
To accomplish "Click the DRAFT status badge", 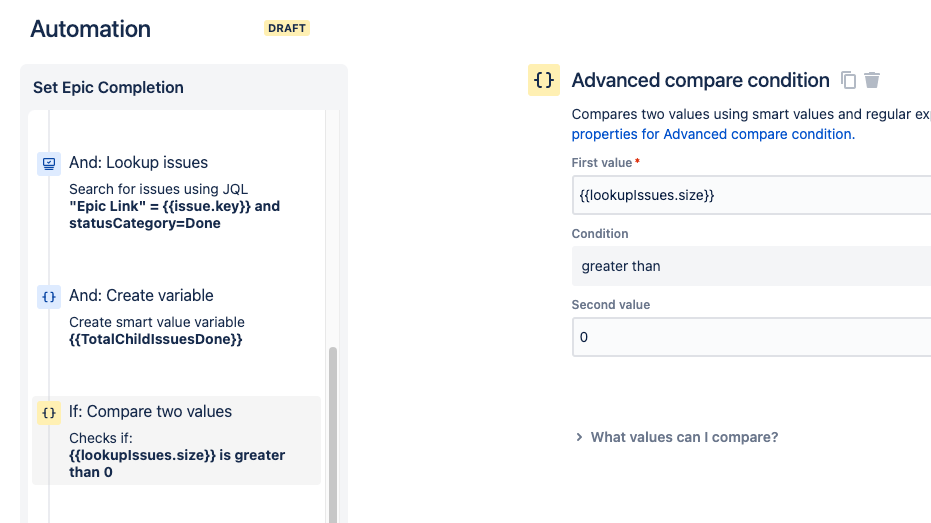I will [x=287, y=28].
